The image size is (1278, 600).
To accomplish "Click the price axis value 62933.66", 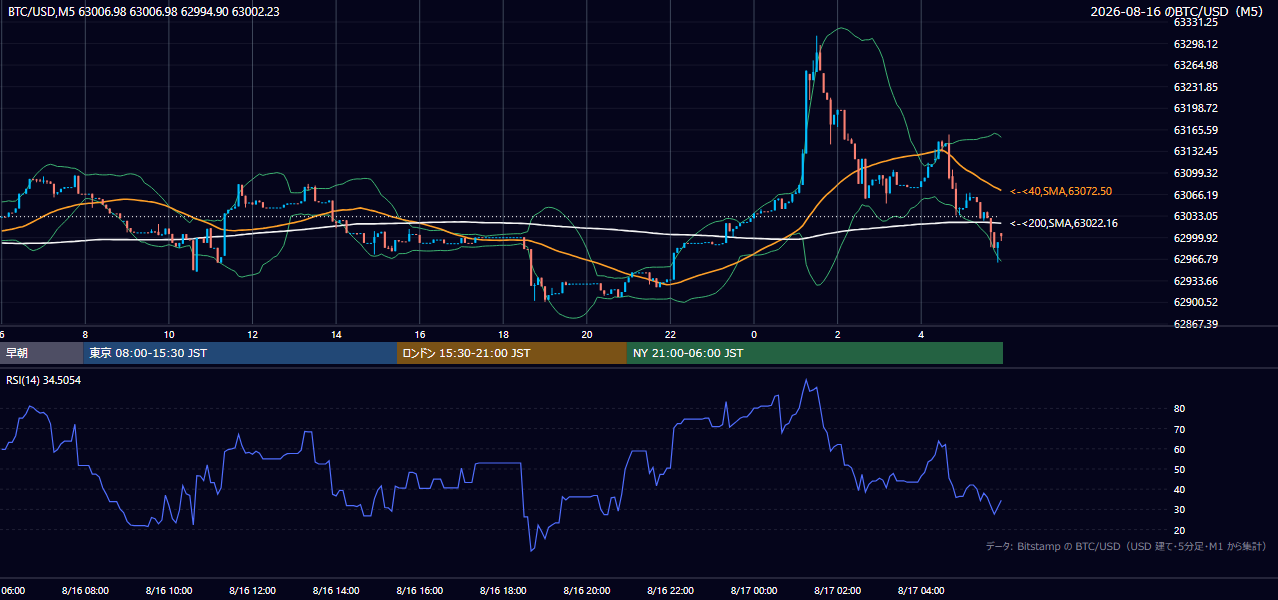I will tap(1195, 281).
